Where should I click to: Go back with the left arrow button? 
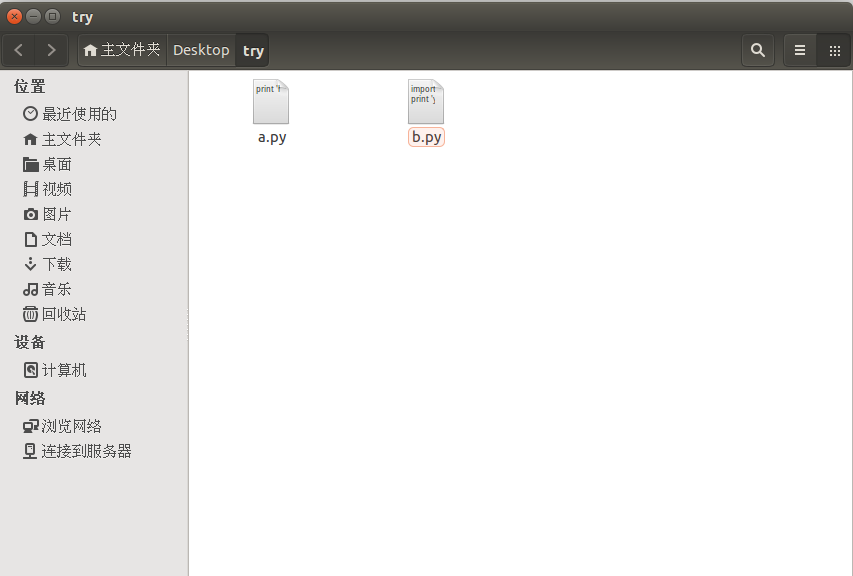click(19, 51)
